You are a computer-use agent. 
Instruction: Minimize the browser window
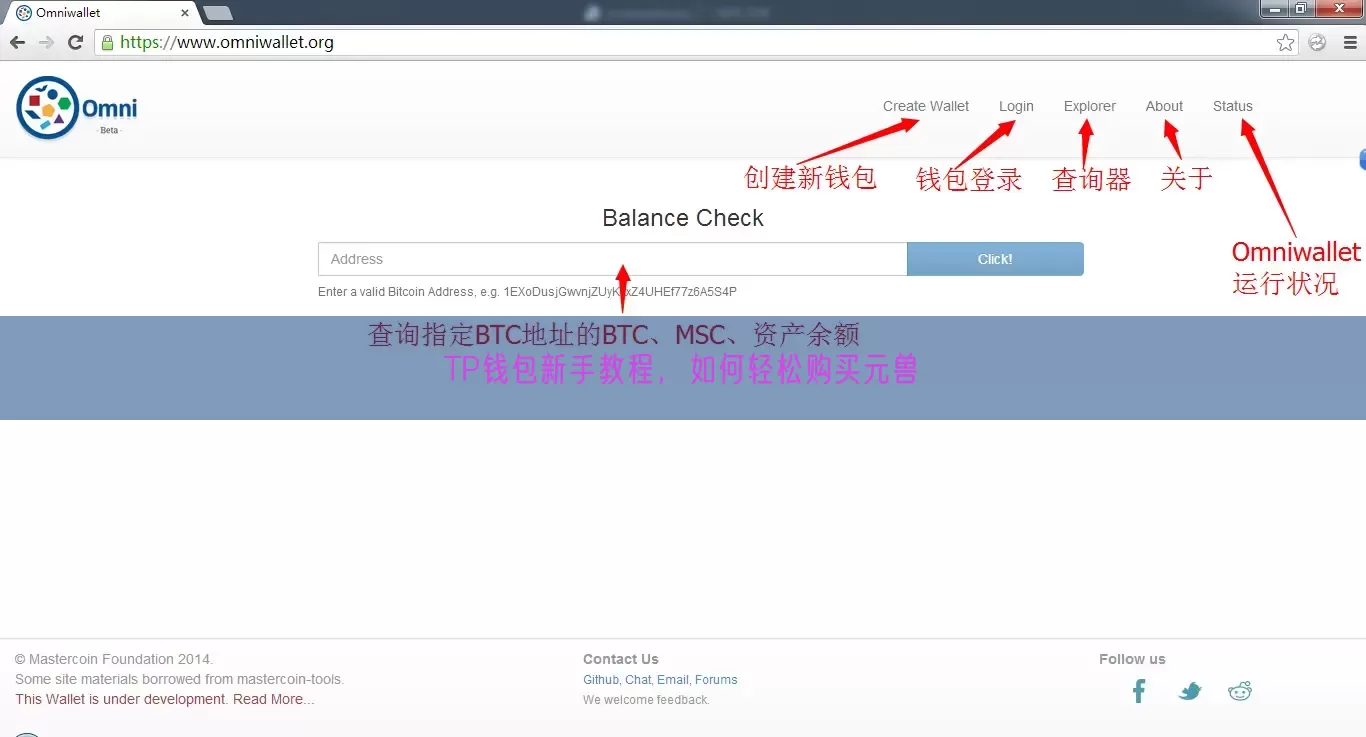1273,9
